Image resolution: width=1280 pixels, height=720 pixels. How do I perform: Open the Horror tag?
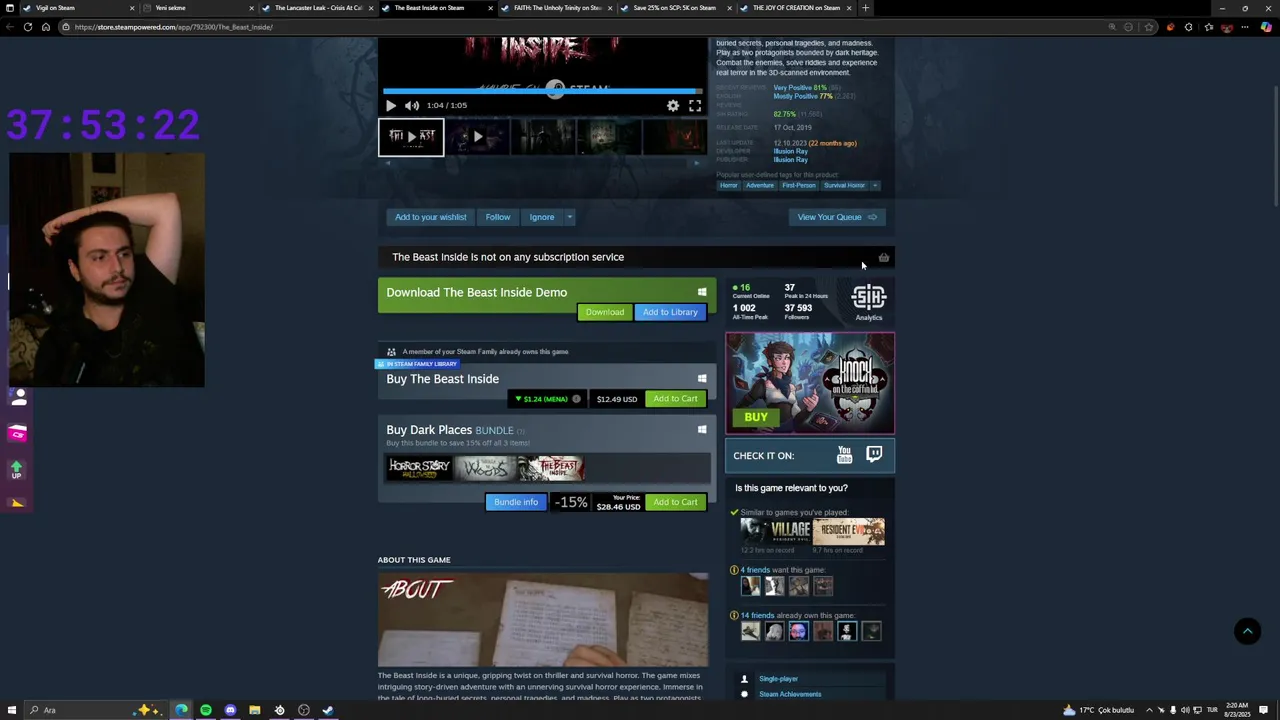pos(729,185)
